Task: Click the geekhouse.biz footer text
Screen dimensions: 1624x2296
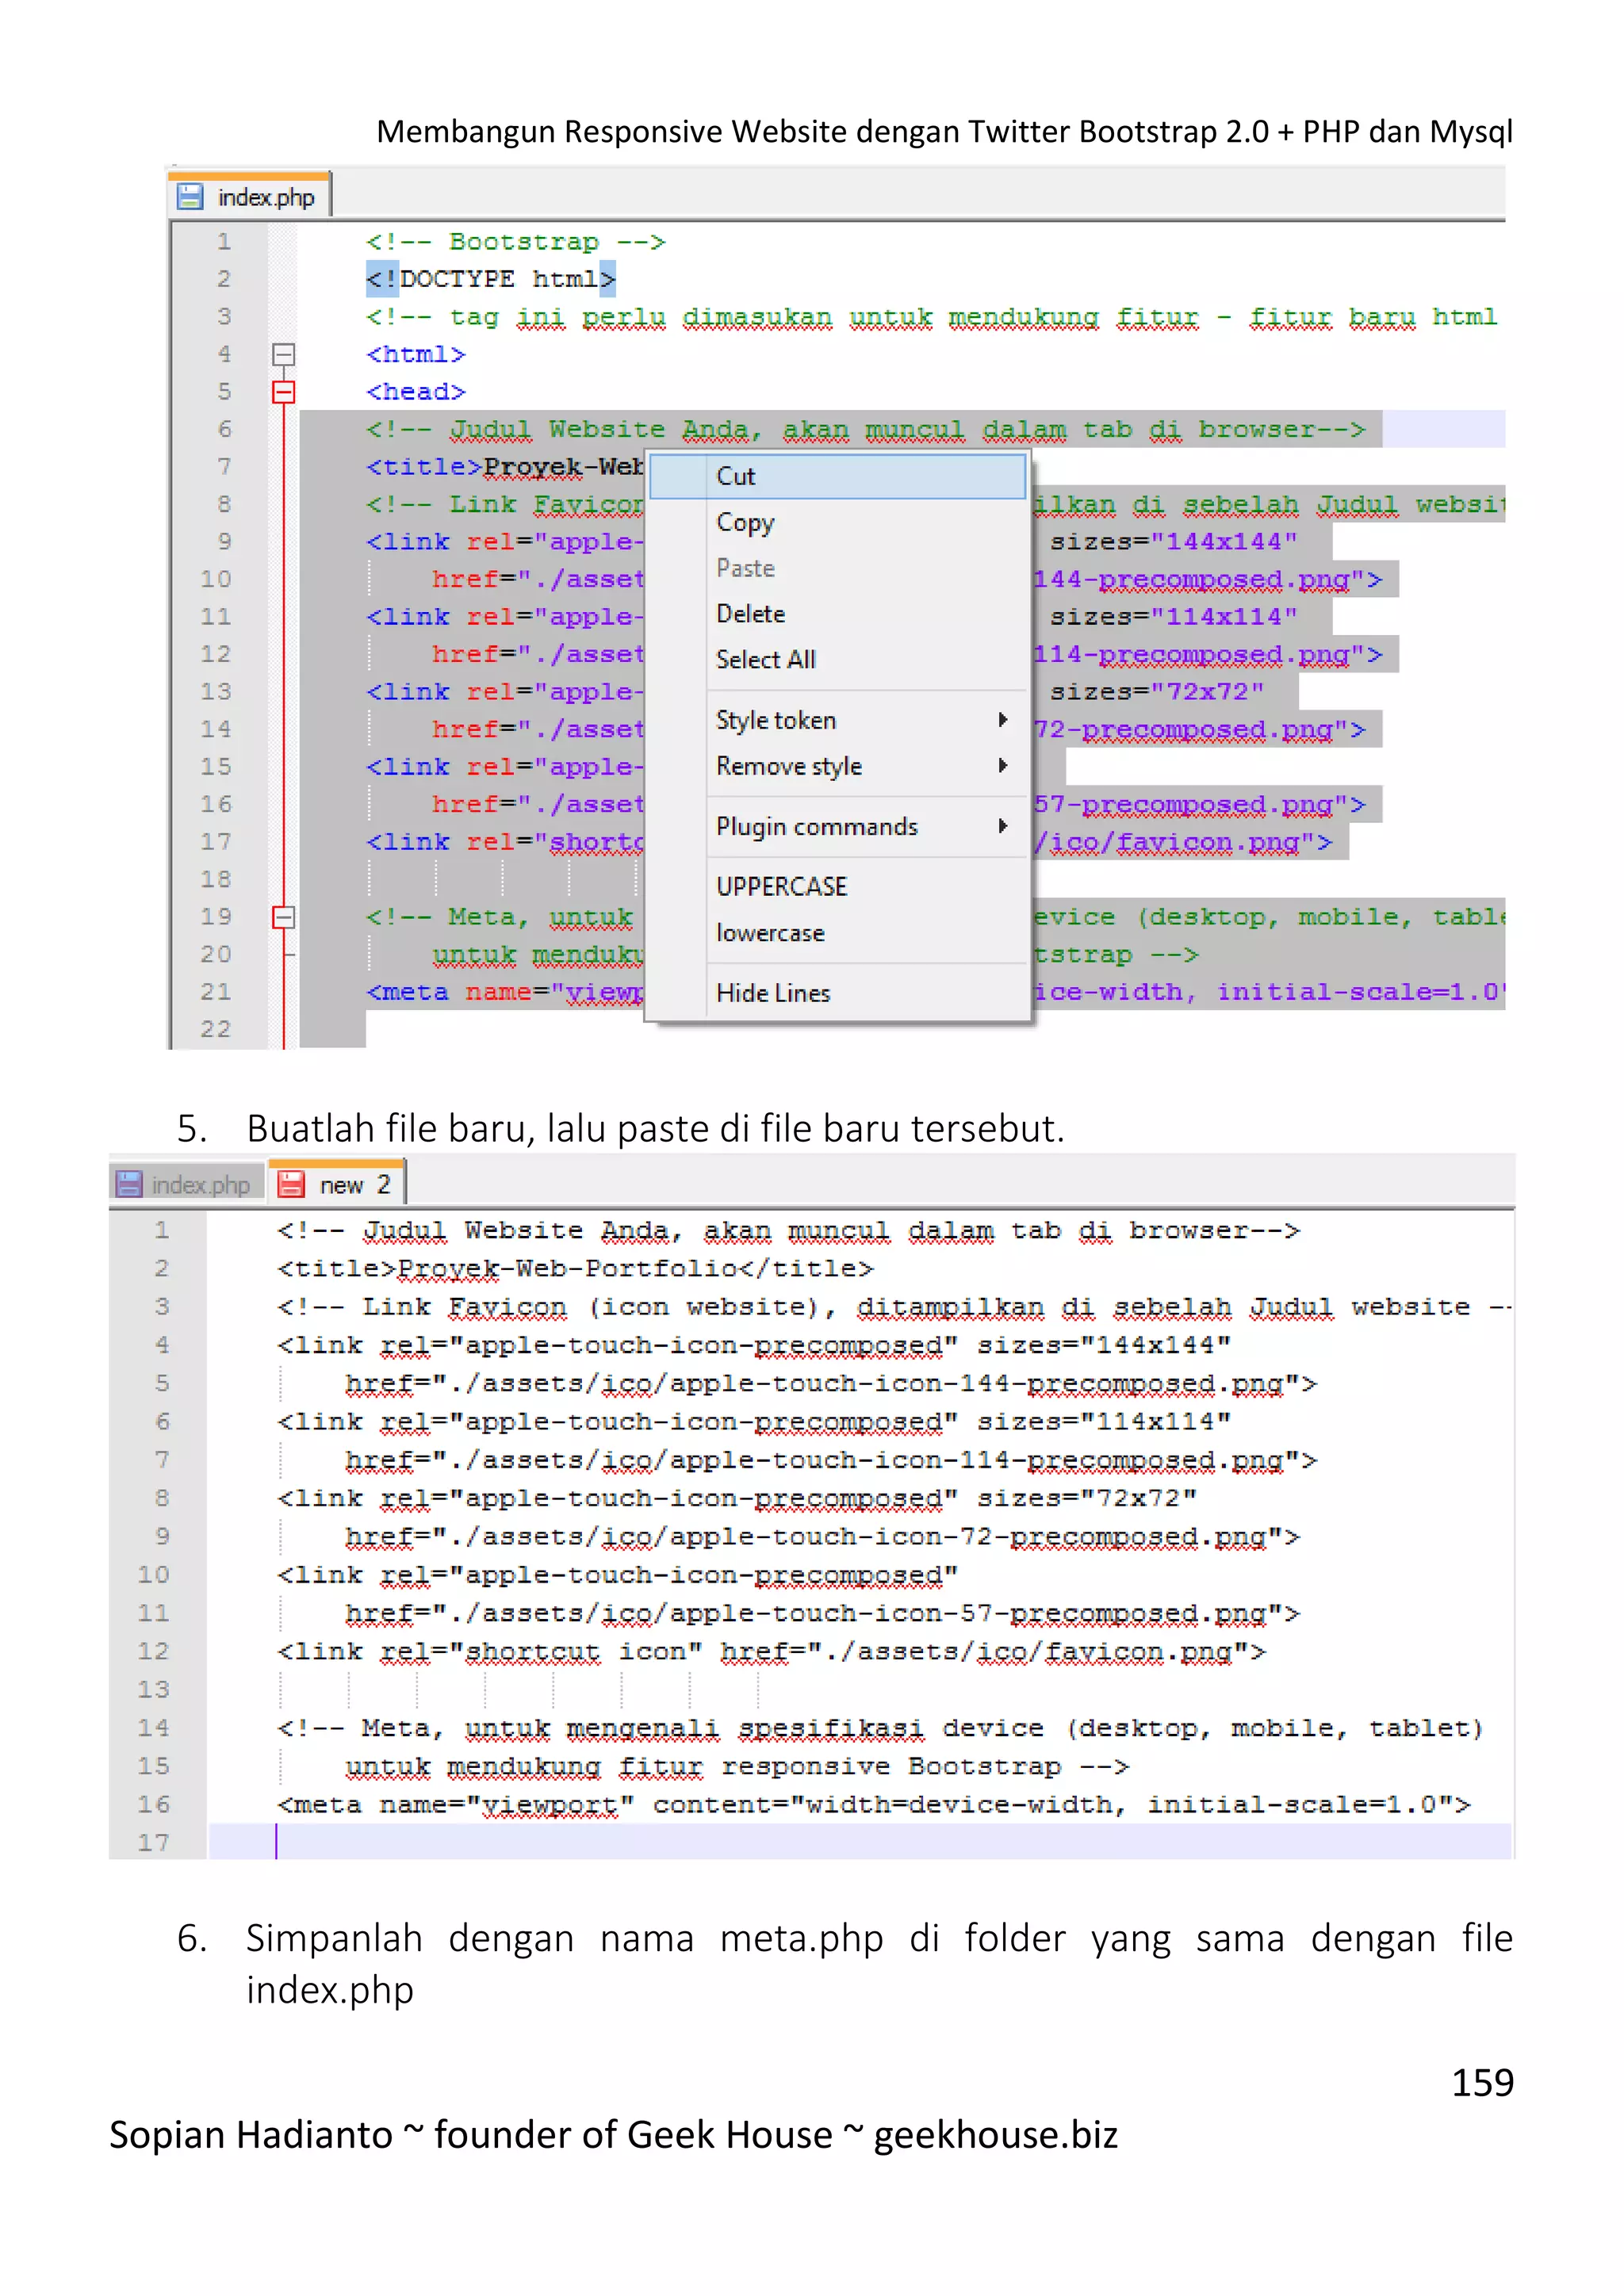Action: (x=995, y=2135)
